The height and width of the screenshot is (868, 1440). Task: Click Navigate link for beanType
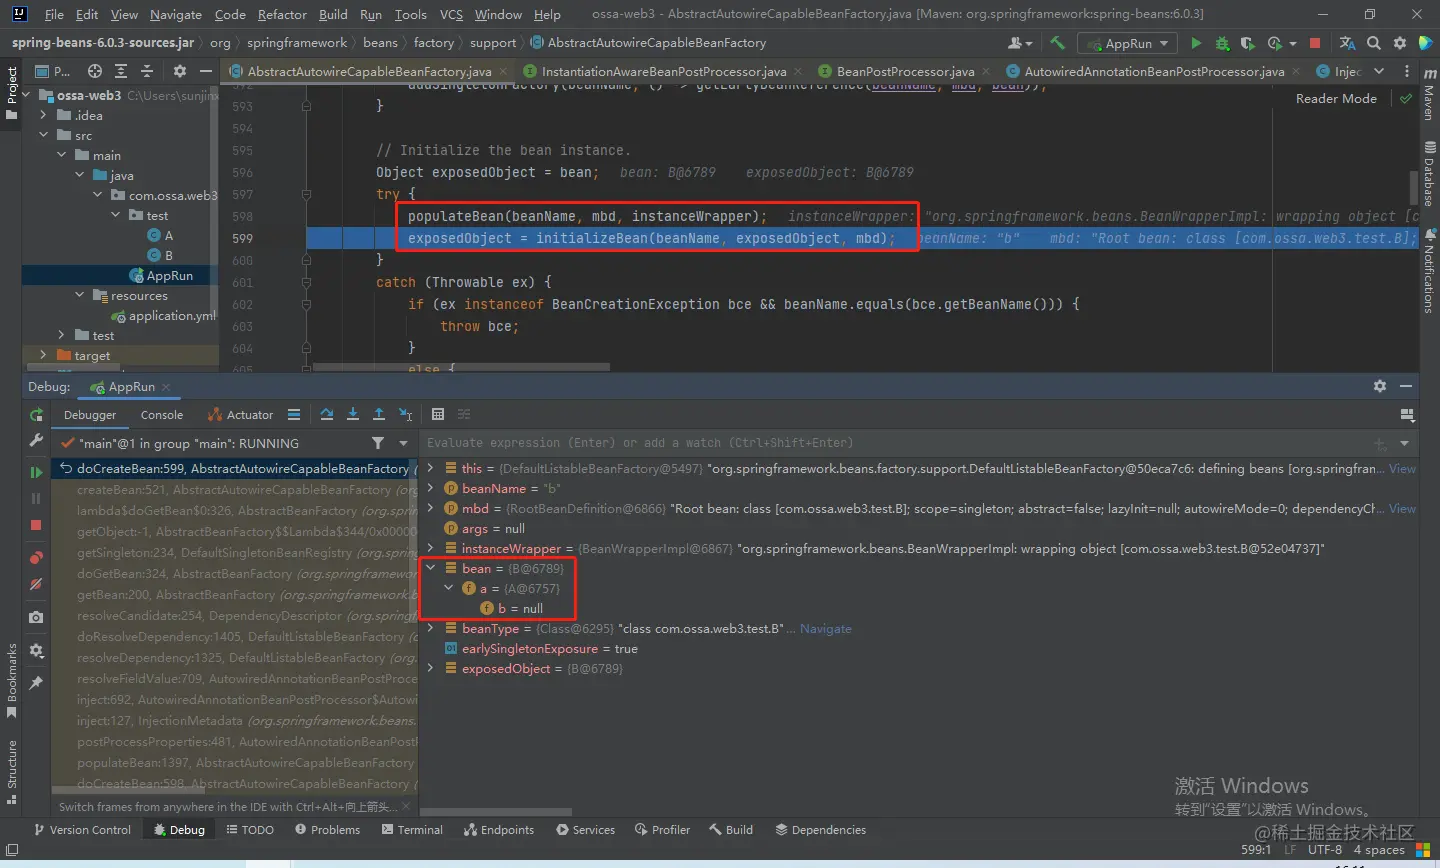point(826,629)
